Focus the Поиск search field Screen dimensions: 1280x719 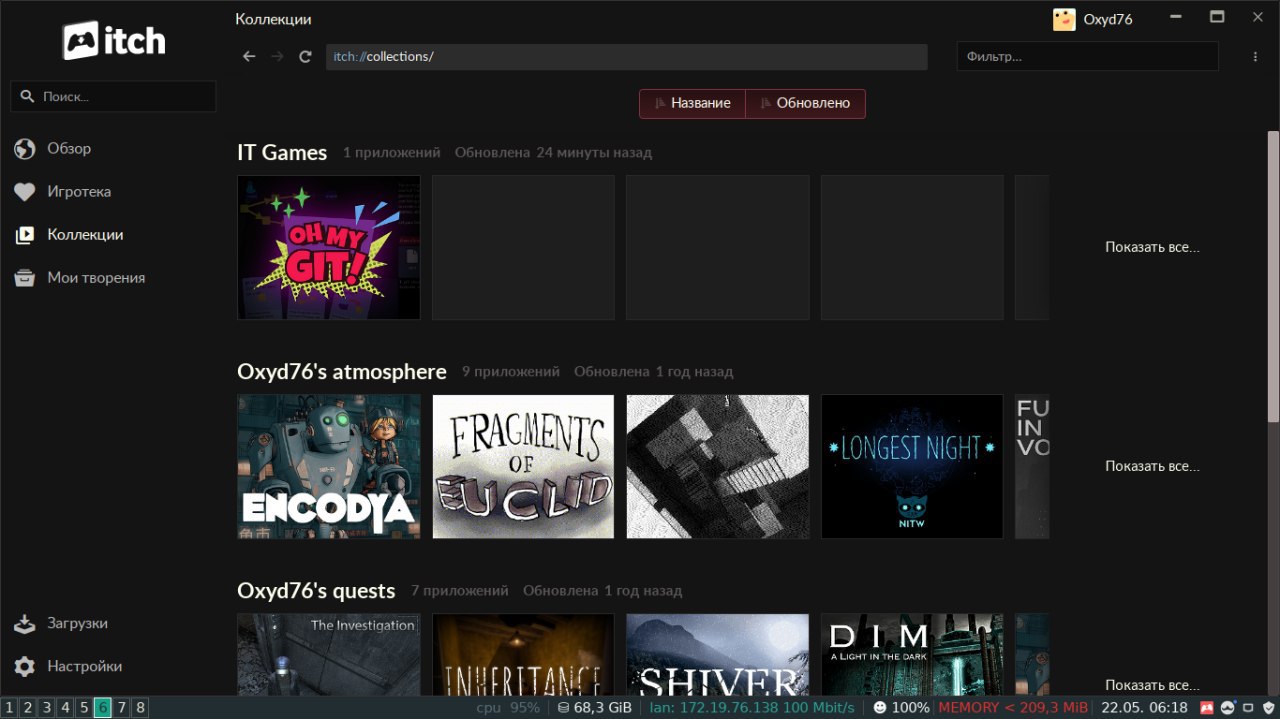coord(113,97)
